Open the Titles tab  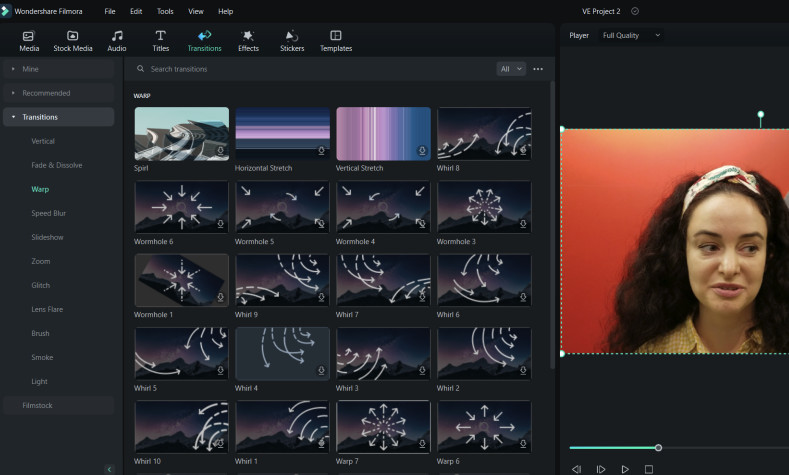point(161,41)
